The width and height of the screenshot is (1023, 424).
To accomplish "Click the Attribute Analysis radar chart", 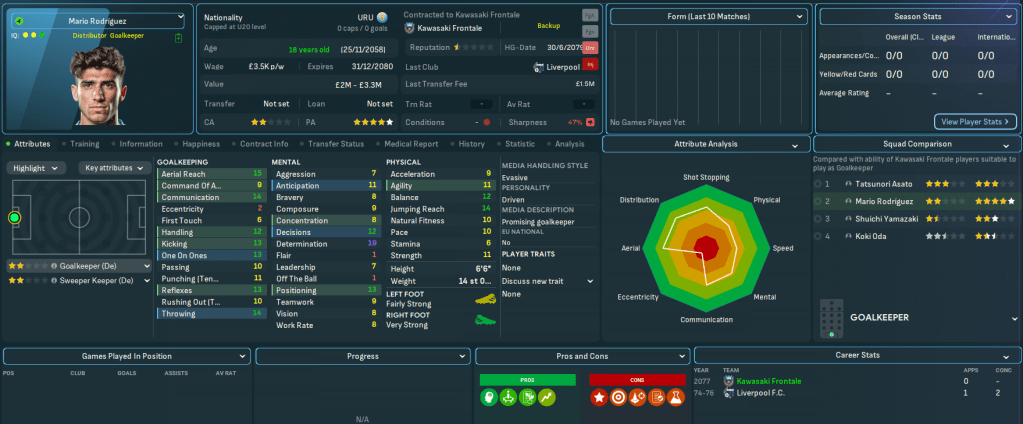I will 706,245.
